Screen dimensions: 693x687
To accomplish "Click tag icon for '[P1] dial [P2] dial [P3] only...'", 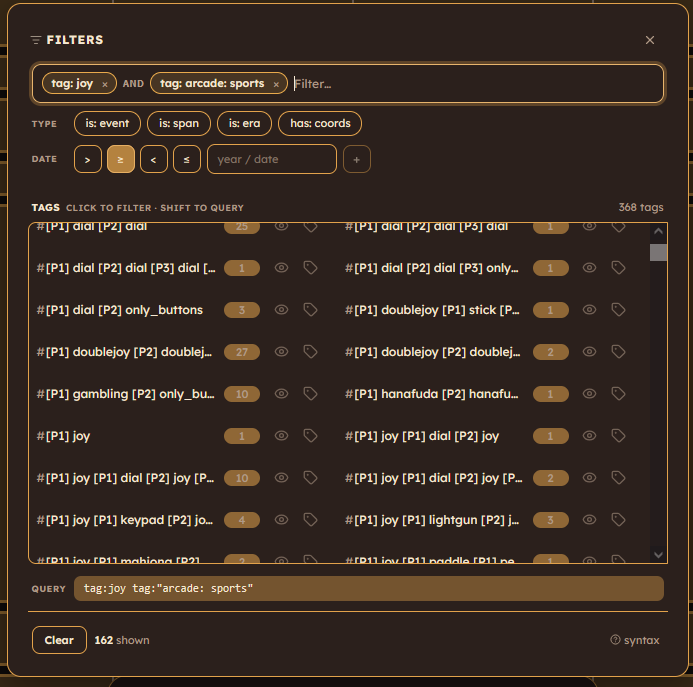I will 618,267.
